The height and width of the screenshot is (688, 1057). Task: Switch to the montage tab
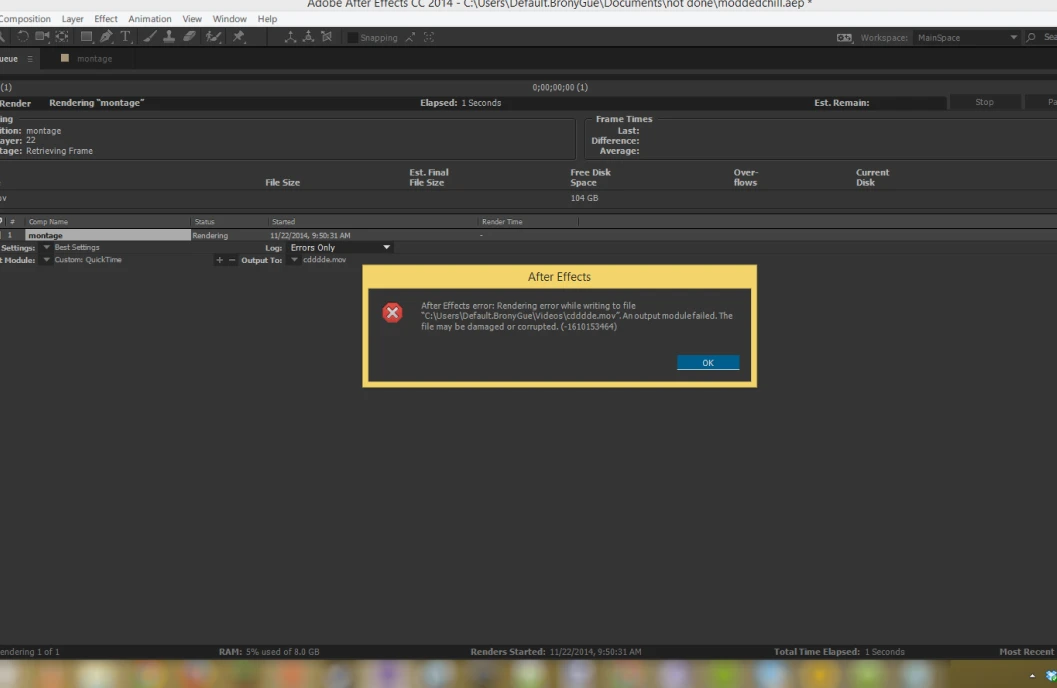(94, 59)
